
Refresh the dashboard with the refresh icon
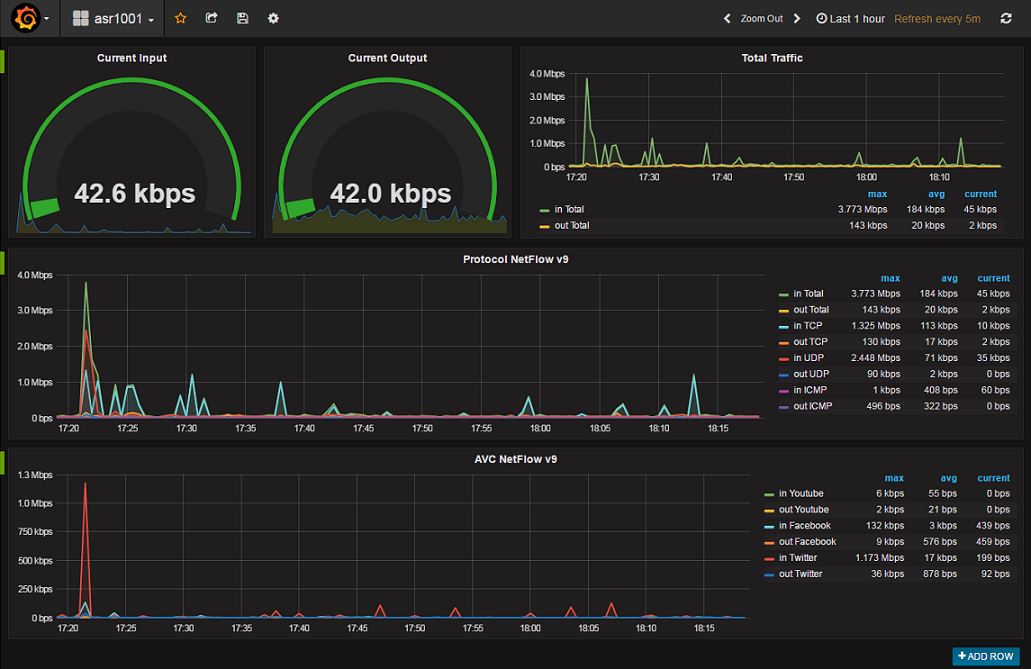point(1005,18)
